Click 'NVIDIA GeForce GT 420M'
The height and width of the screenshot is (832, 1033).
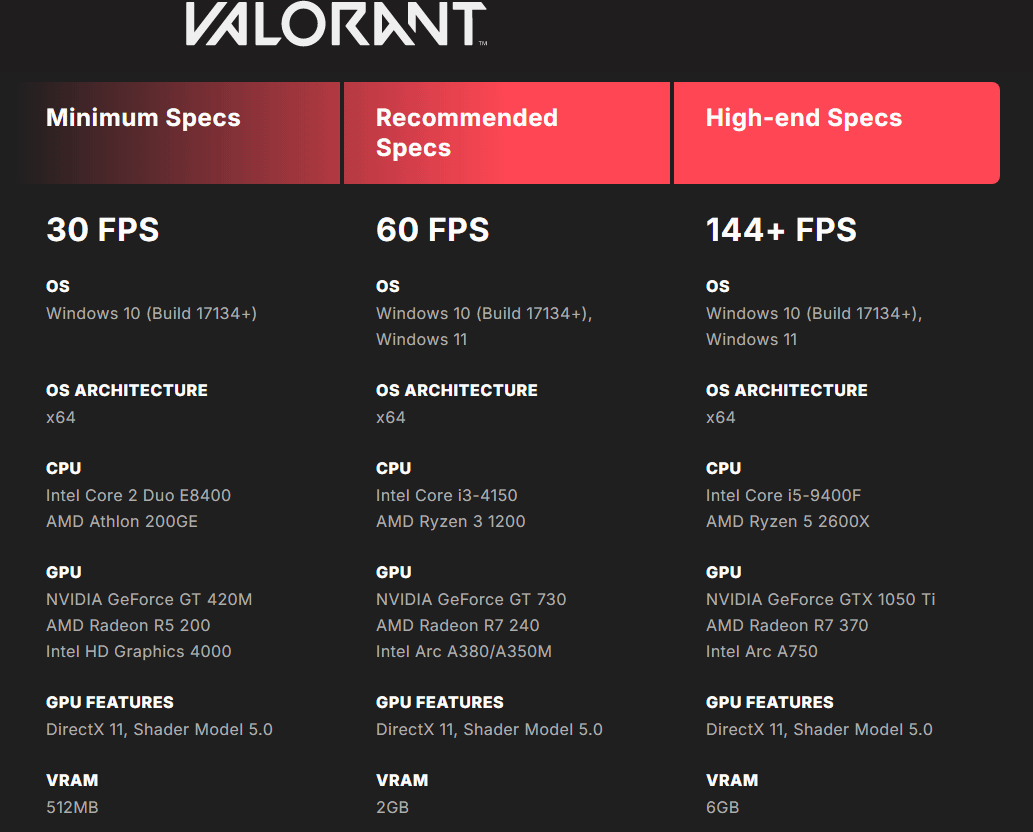click(149, 599)
